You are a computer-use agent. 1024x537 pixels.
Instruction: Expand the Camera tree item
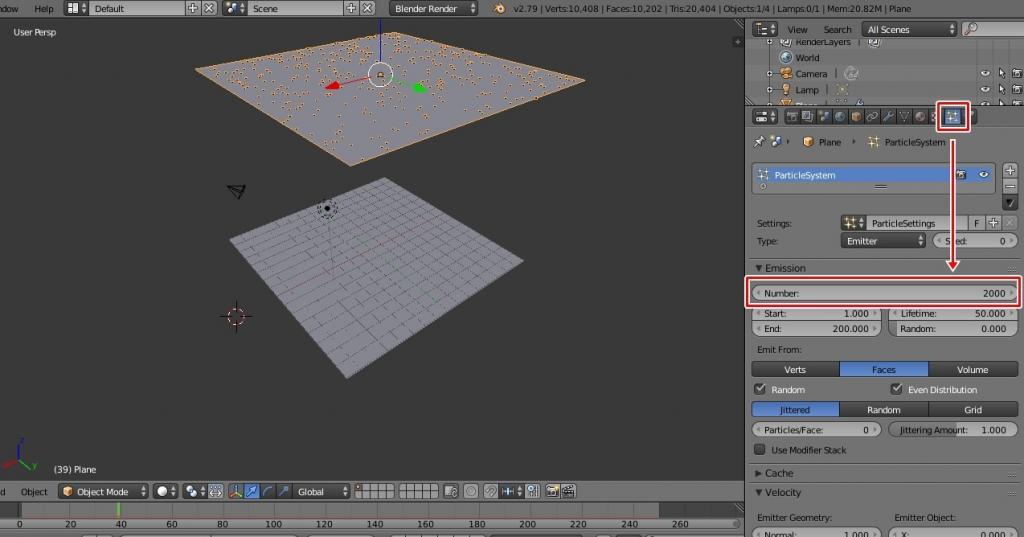coord(770,73)
